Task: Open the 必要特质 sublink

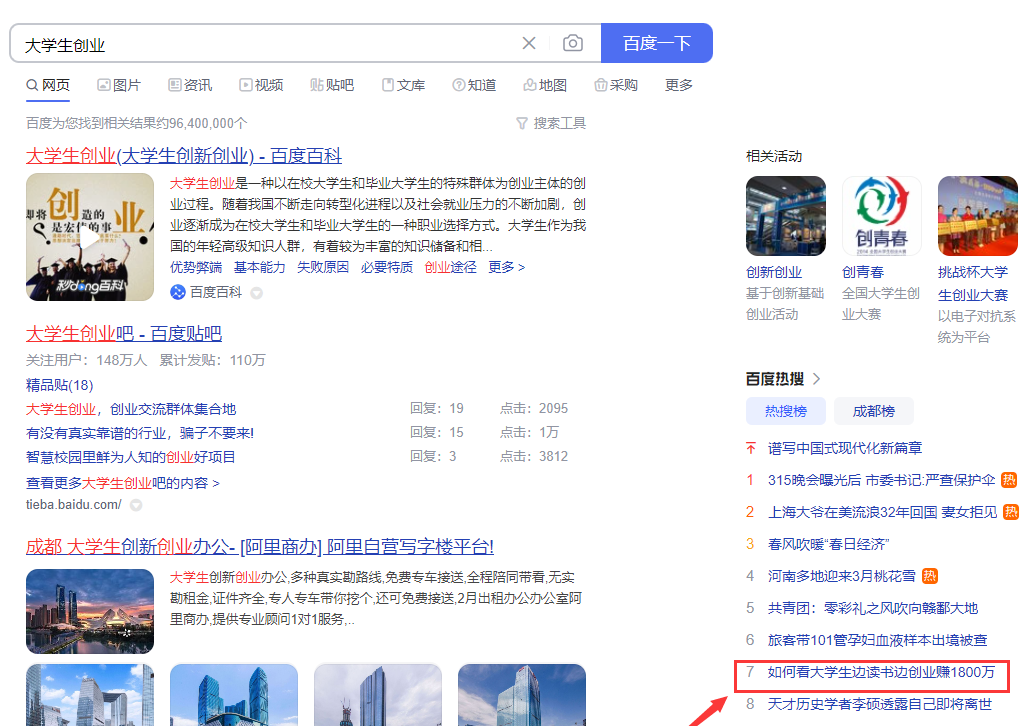Action: click(387, 267)
